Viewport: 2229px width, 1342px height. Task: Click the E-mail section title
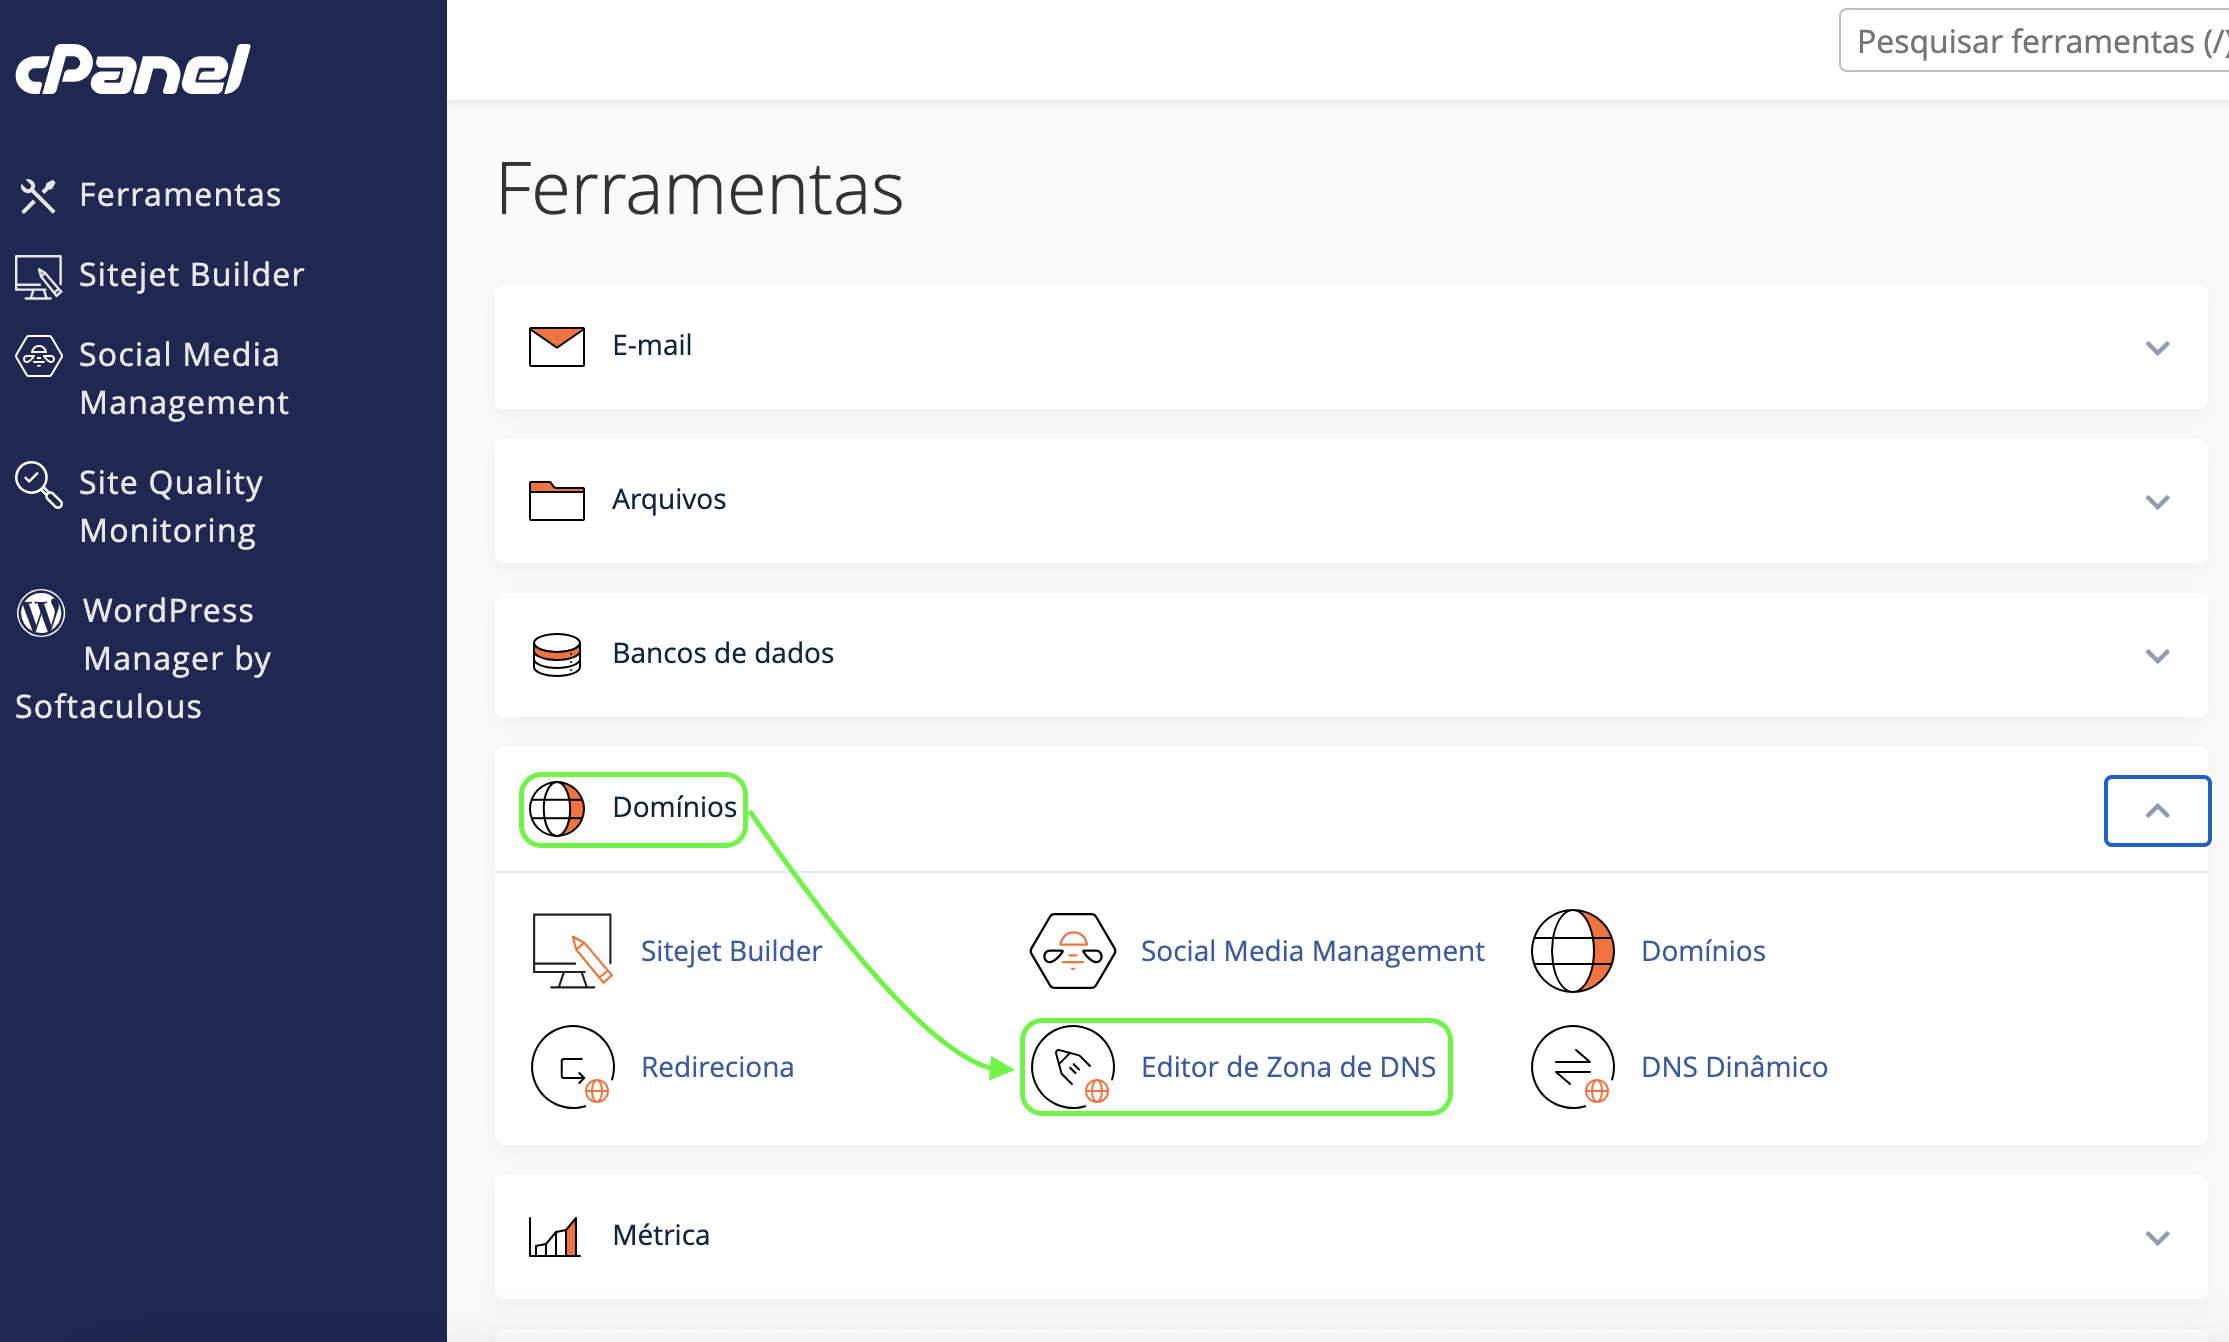[652, 345]
